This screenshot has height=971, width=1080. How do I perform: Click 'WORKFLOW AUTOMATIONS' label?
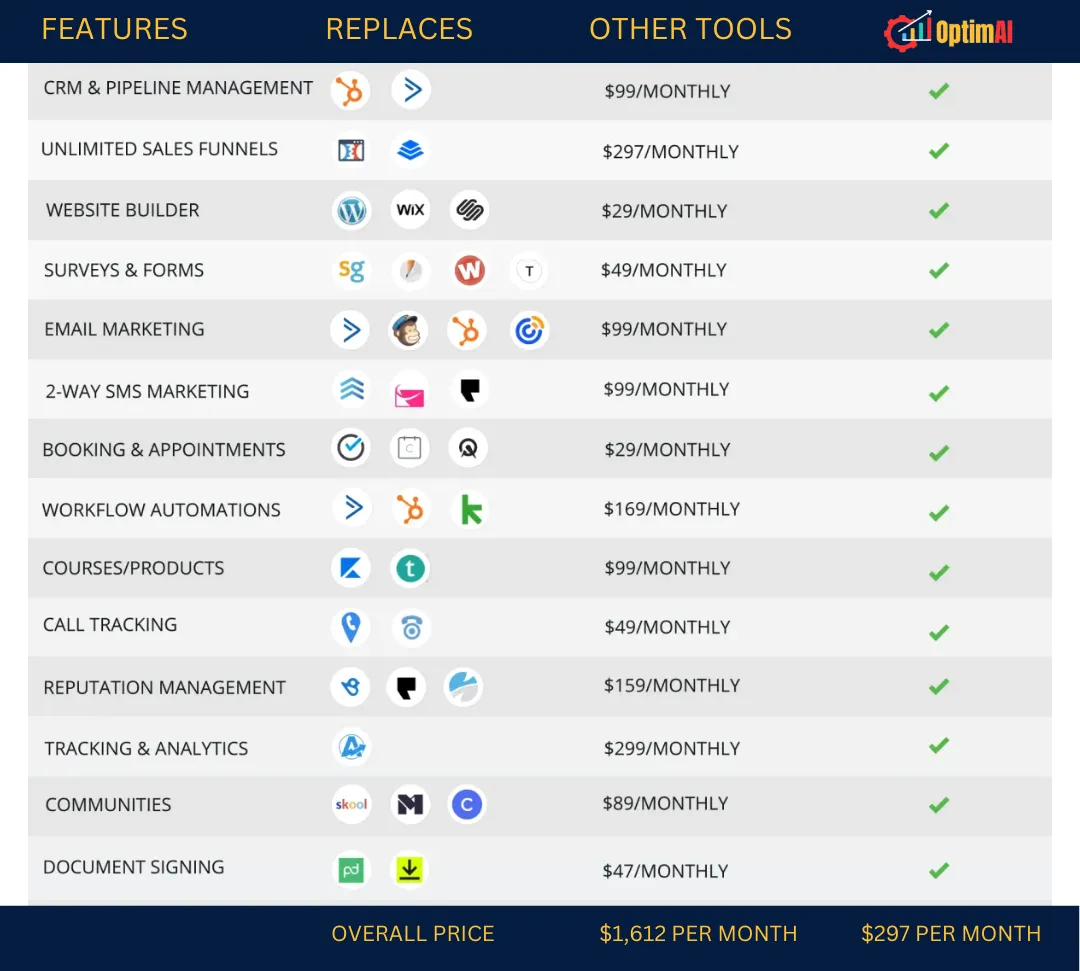click(161, 510)
